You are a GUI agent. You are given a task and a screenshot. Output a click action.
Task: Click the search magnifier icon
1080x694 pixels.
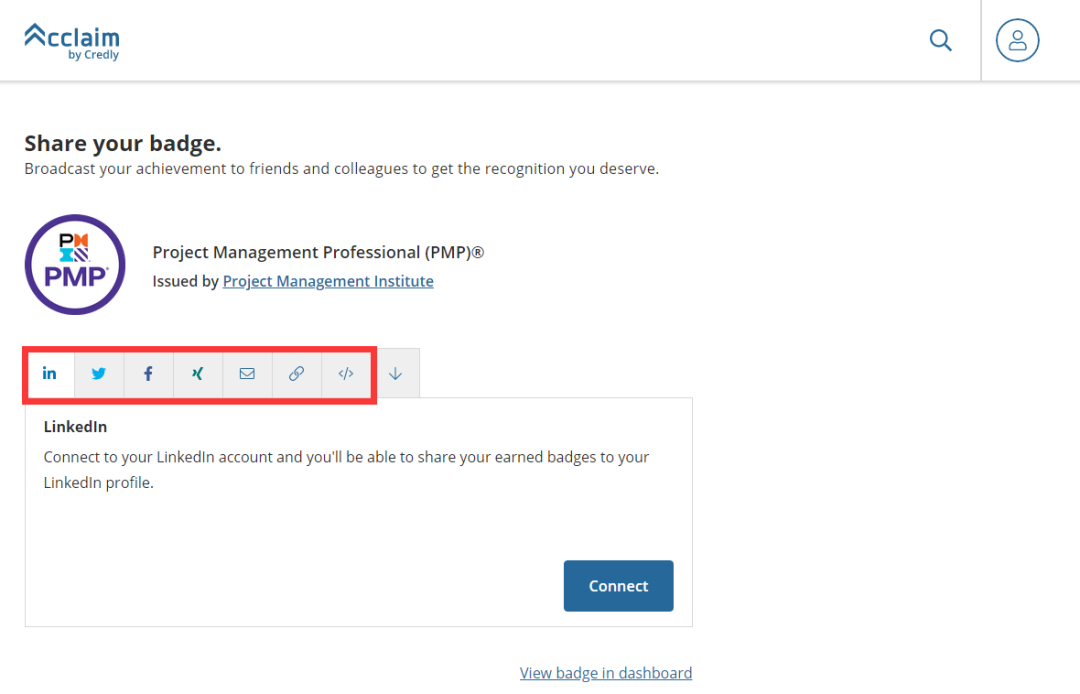940,40
